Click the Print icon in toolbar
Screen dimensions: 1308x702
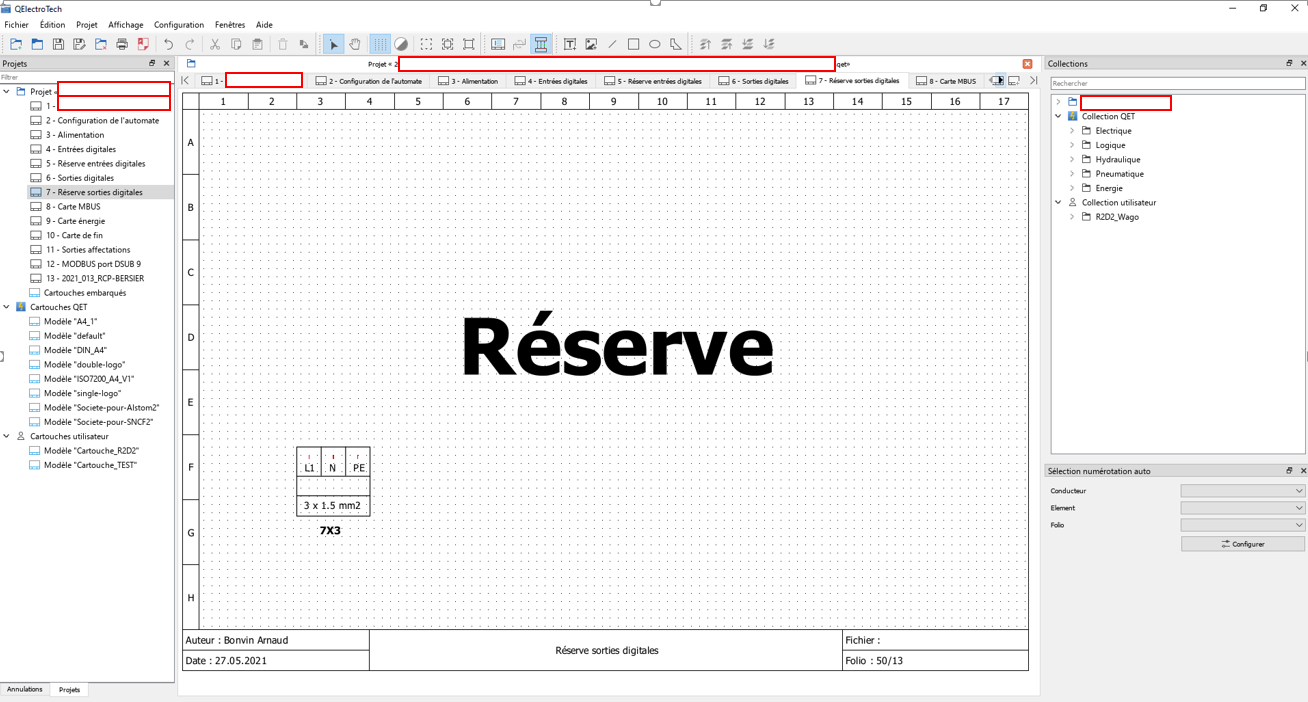pos(122,44)
